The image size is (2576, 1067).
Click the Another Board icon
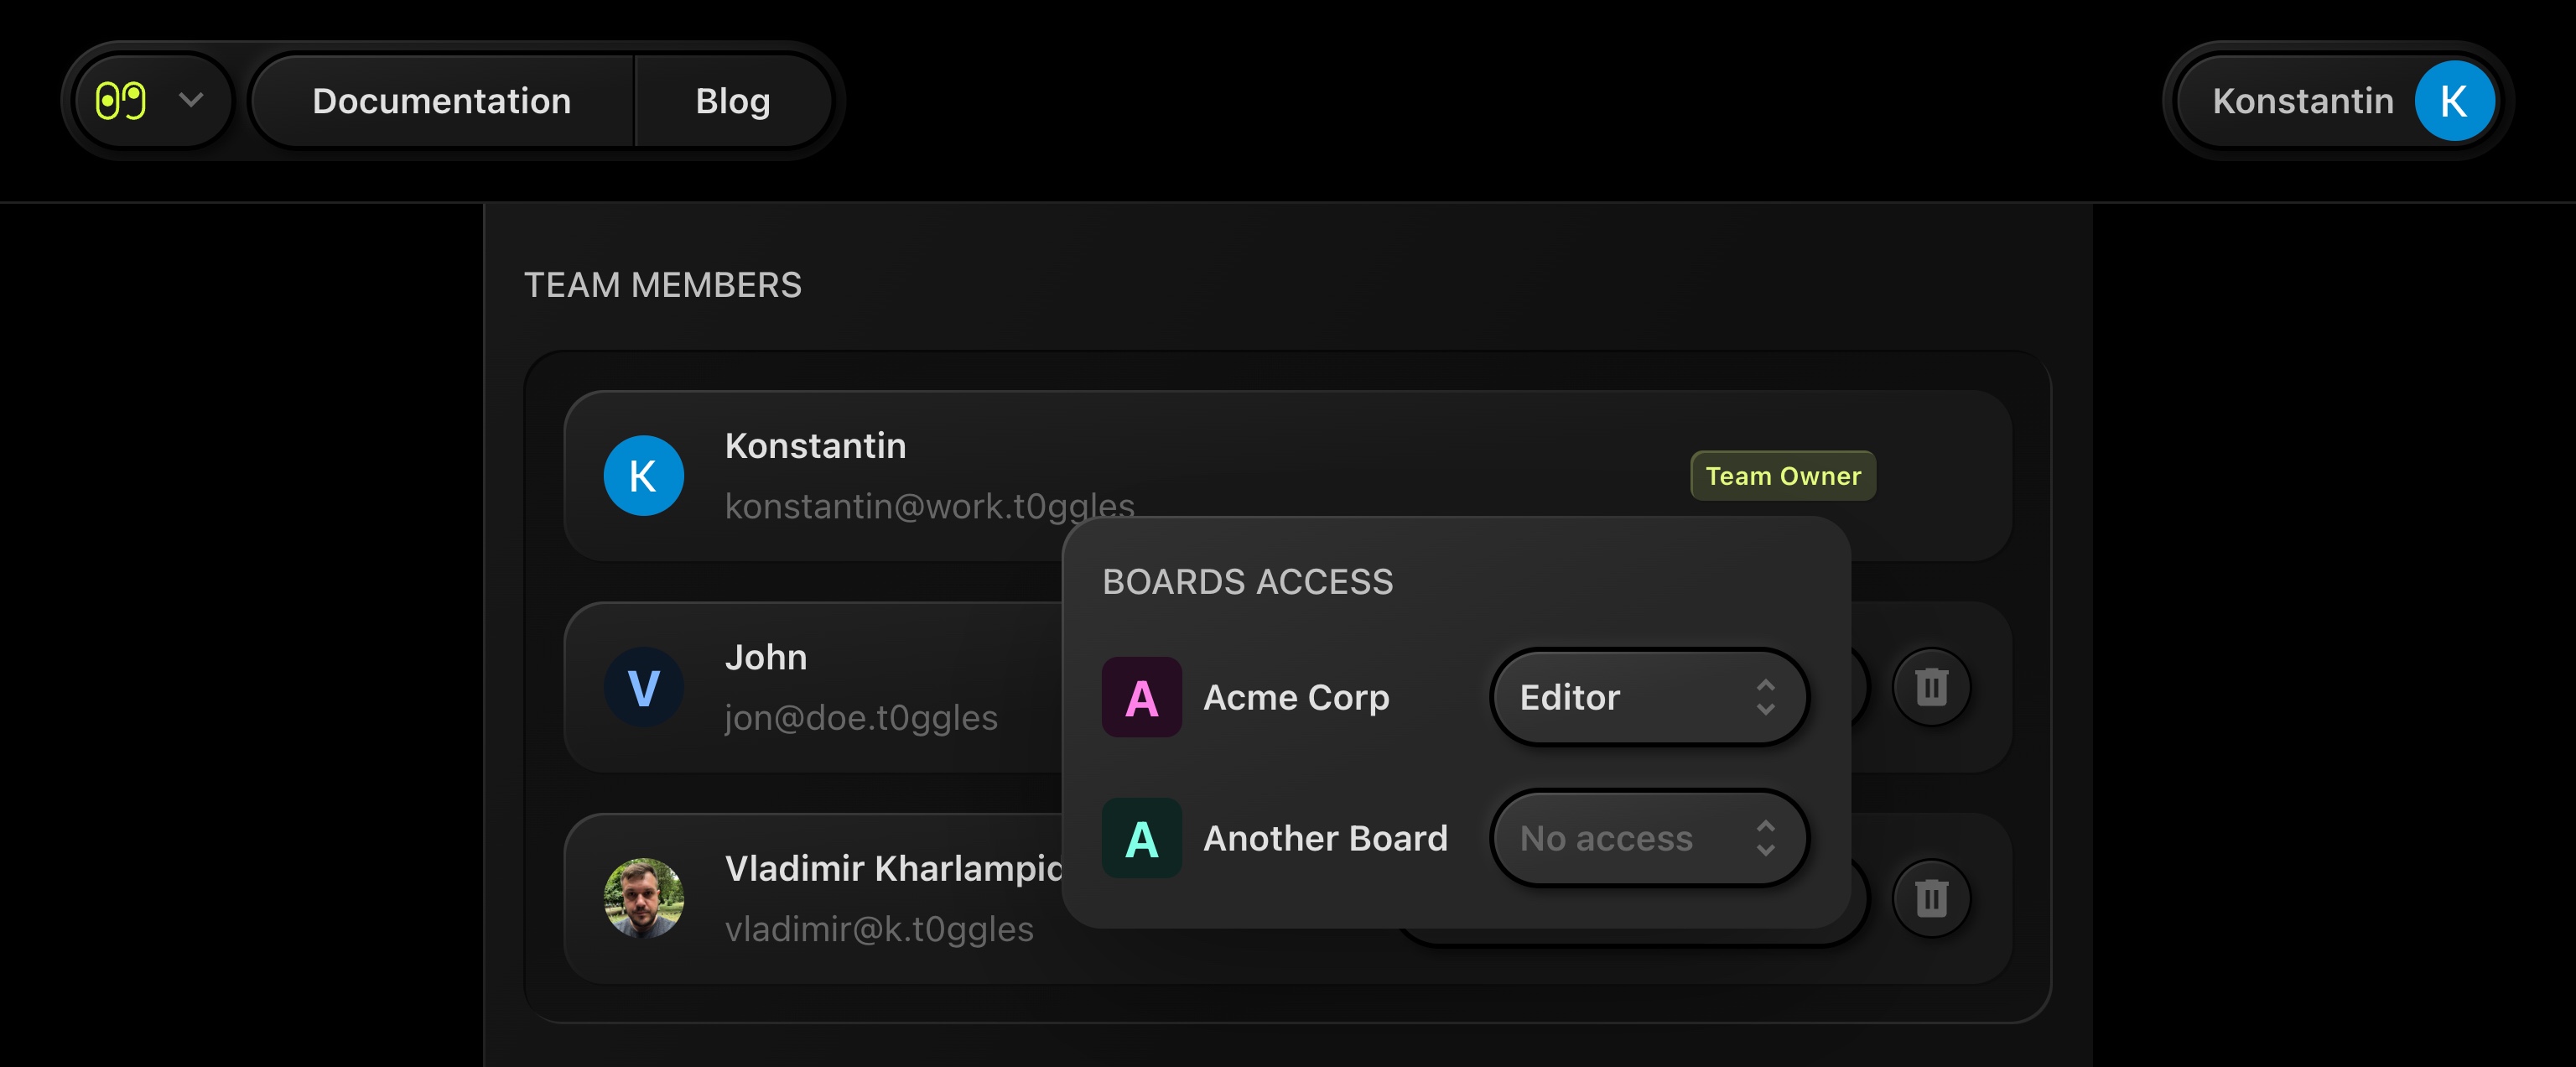click(x=1141, y=838)
